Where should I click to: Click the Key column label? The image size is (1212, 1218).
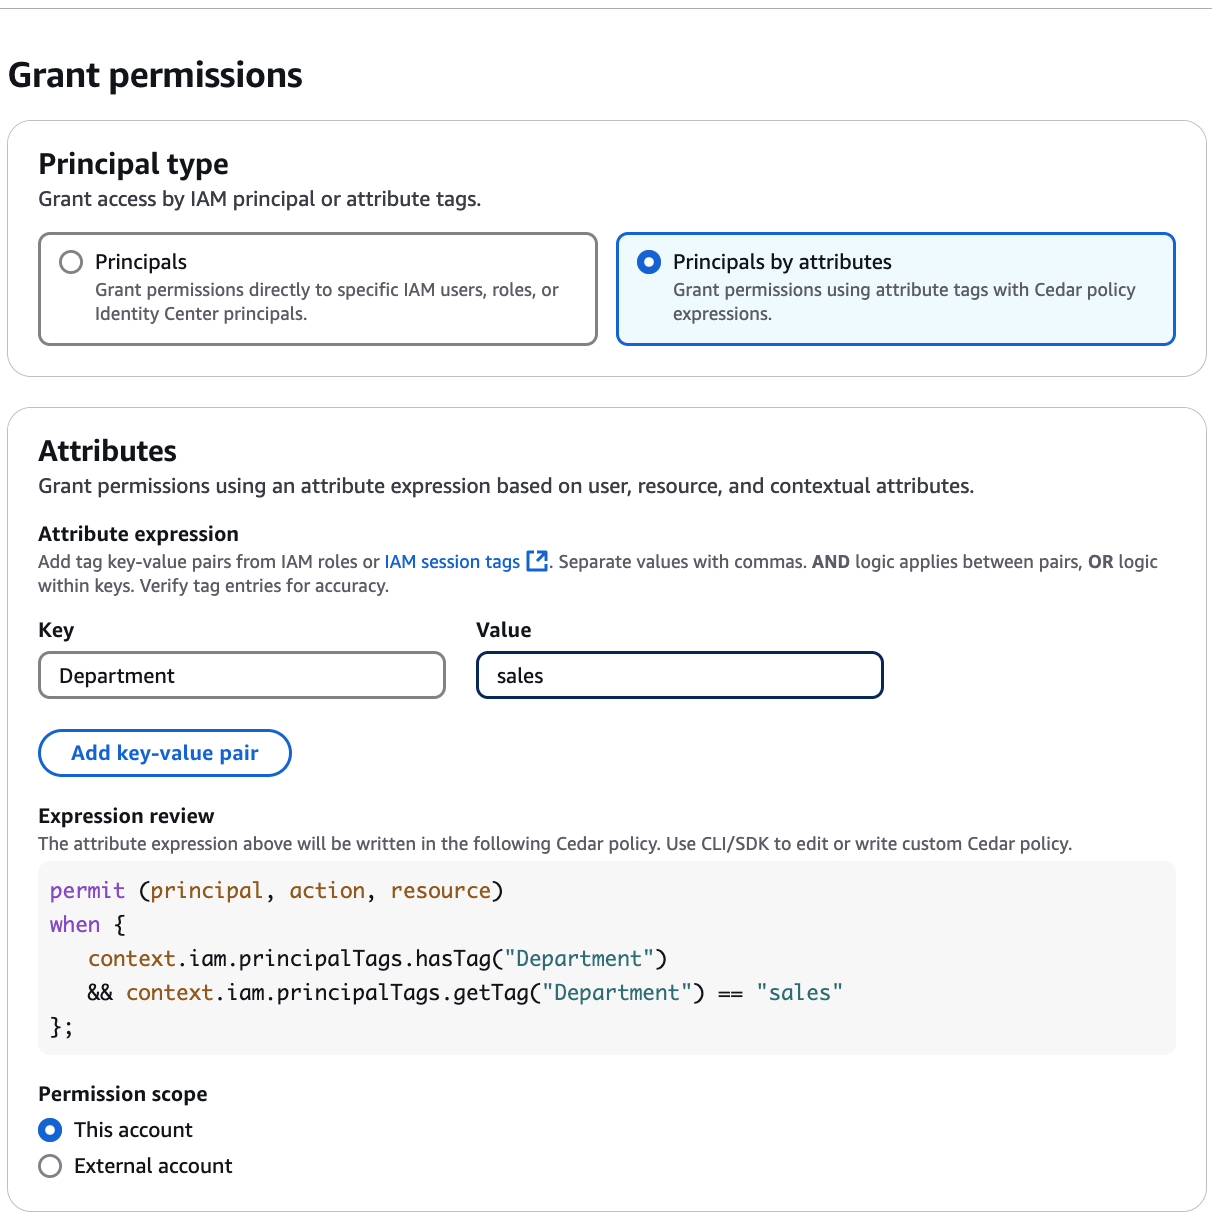[56, 629]
